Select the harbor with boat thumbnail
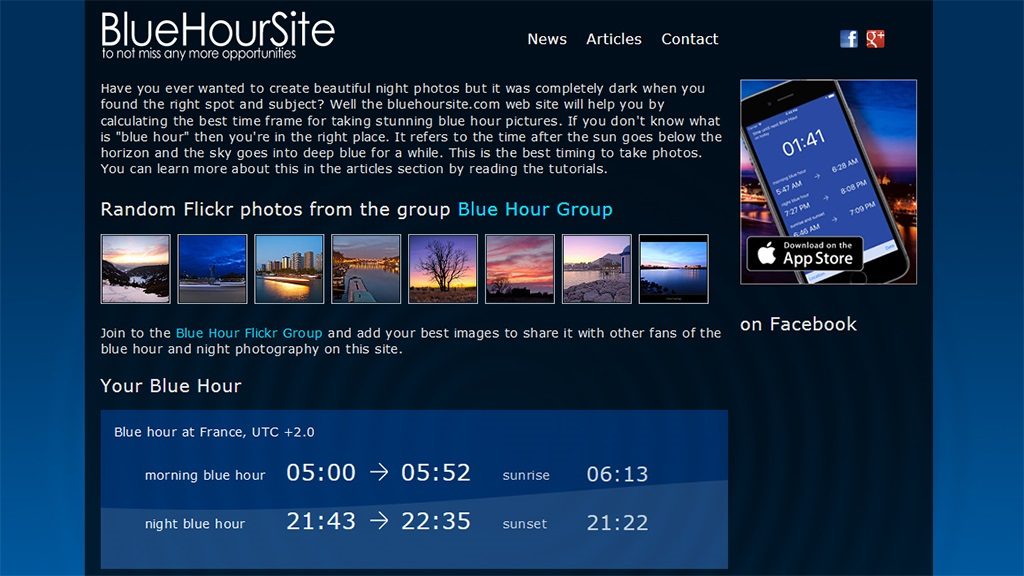1024x576 pixels. [366, 269]
